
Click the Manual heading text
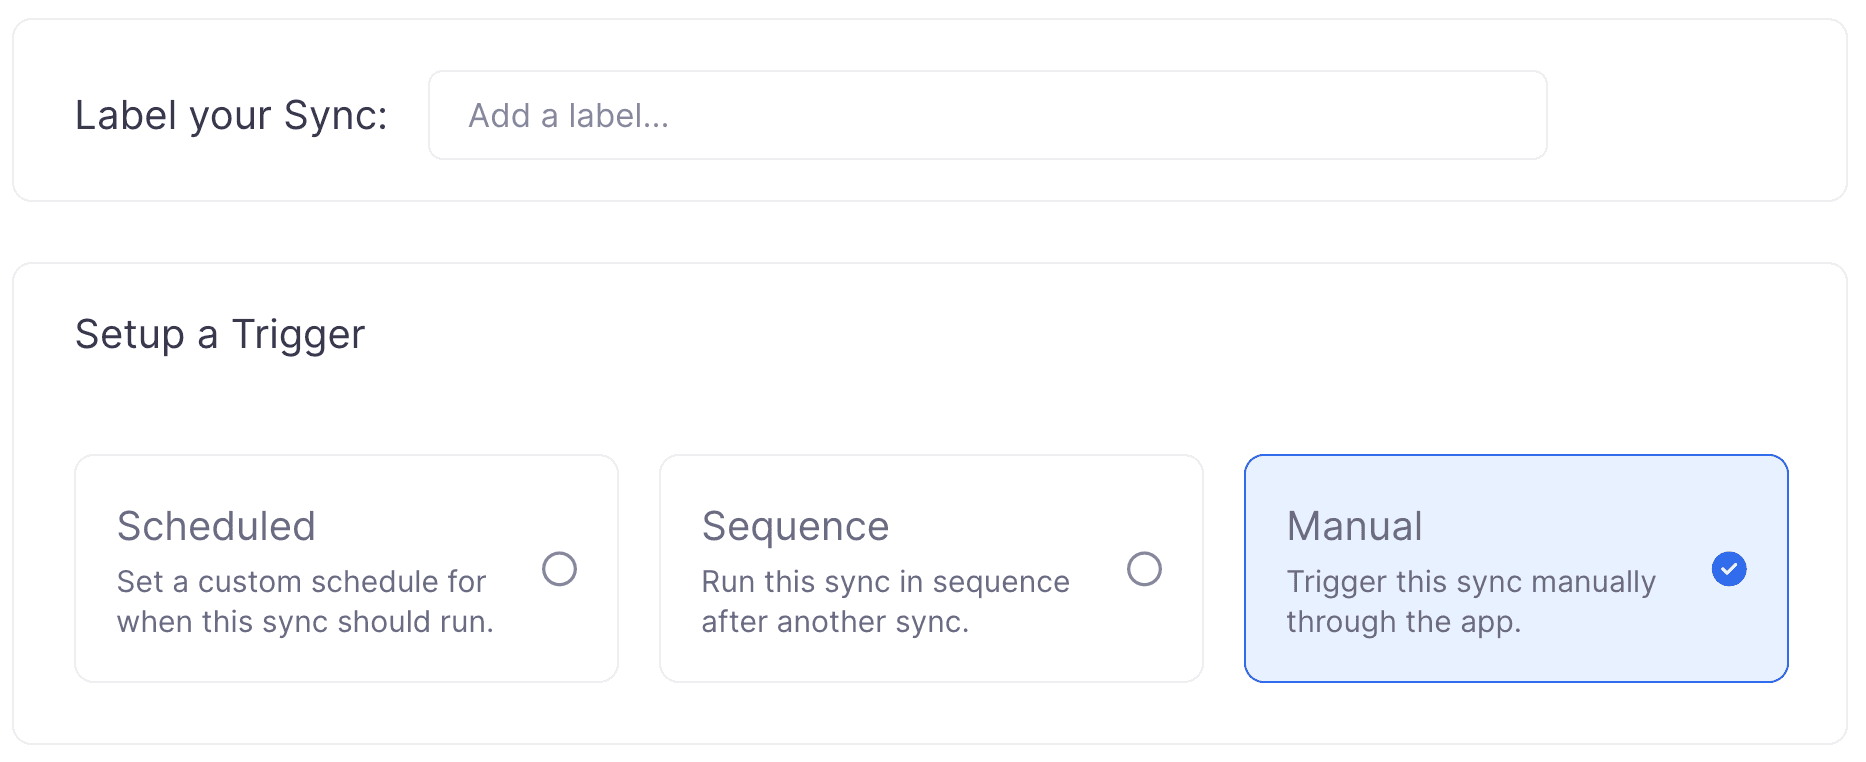(x=1354, y=526)
